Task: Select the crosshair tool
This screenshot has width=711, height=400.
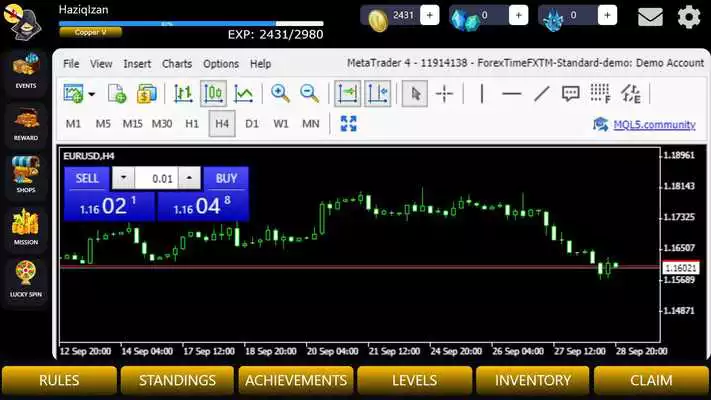Action: pos(444,94)
